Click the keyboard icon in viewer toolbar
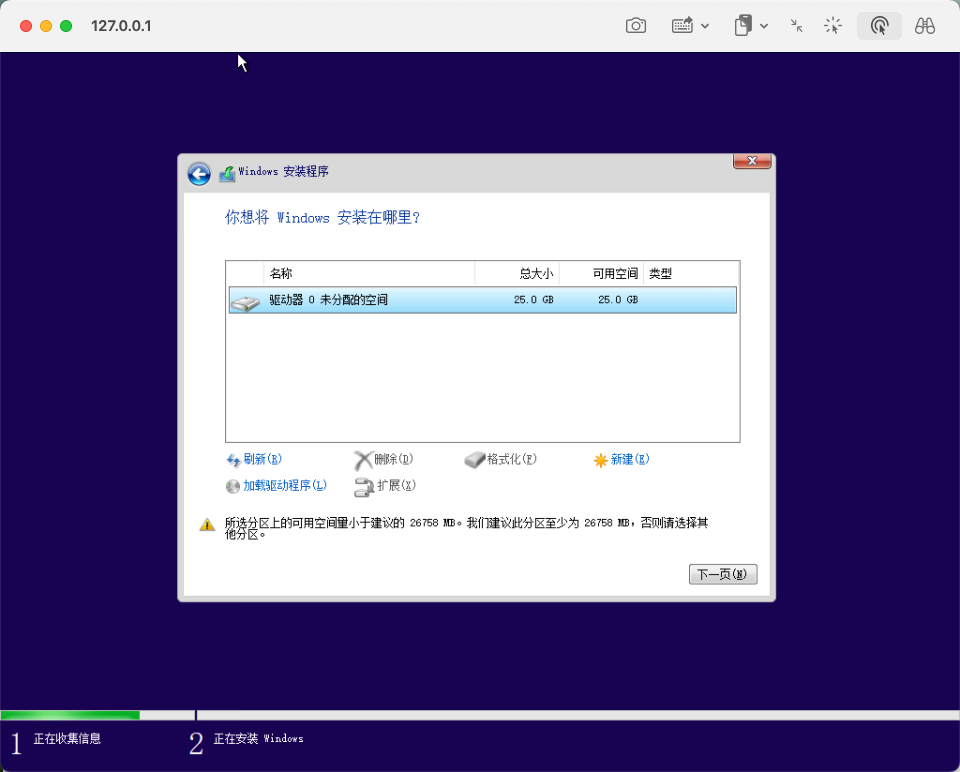Screen dimensions: 960x772 point(682,26)
